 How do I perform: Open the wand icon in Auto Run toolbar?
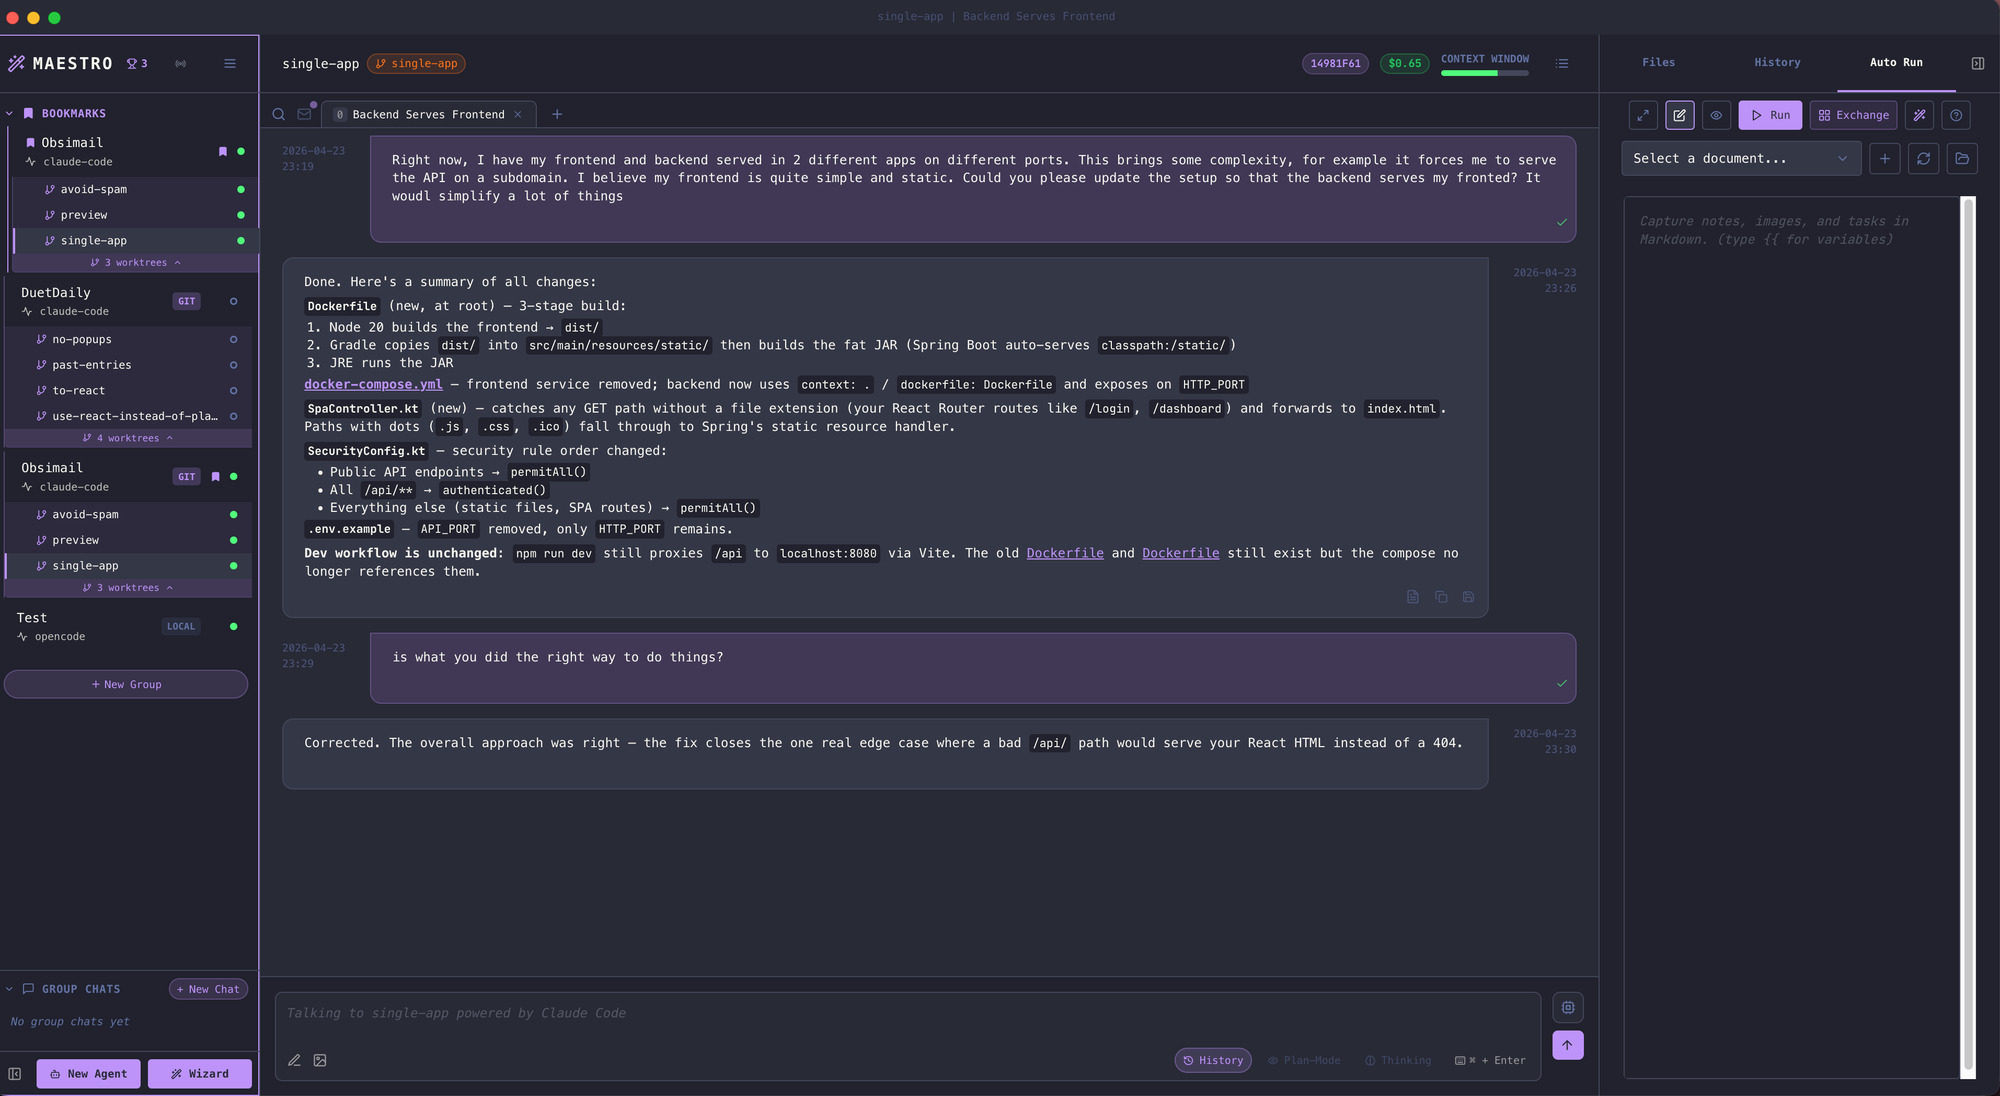[x=1919, y=115]
